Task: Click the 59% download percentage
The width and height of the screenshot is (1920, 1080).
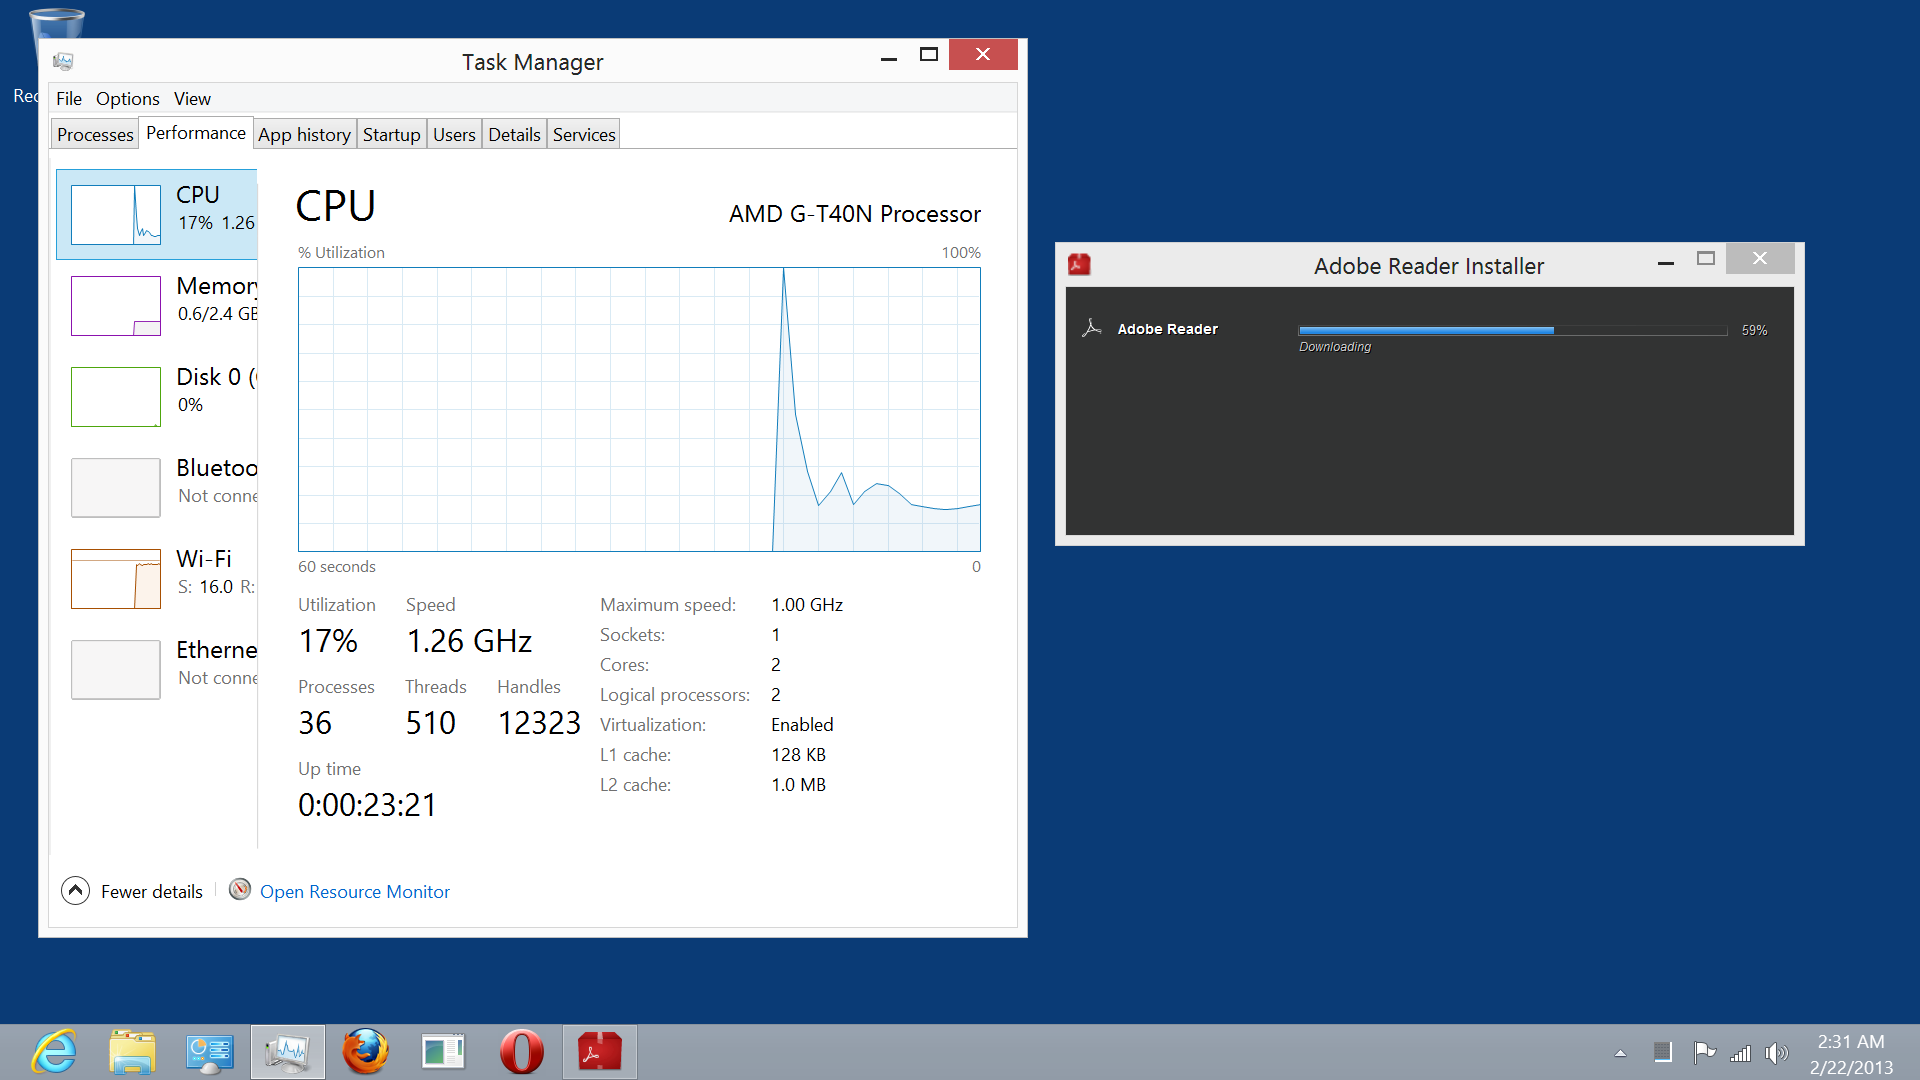Action: pyautogui.click(x=1754, y=330)
